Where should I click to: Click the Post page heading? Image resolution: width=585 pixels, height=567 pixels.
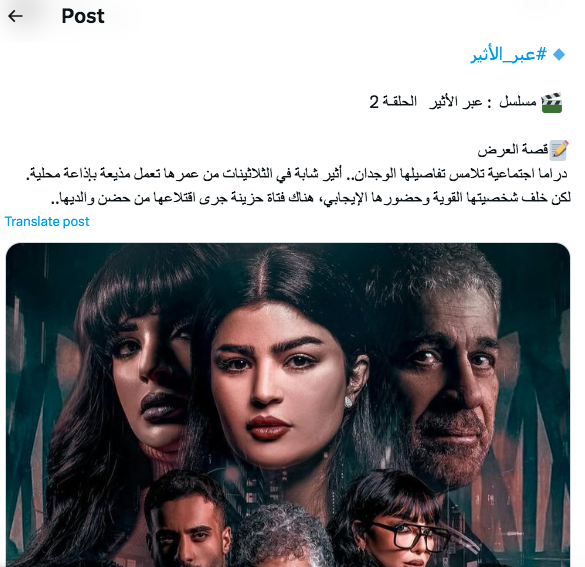coord(83,16)
